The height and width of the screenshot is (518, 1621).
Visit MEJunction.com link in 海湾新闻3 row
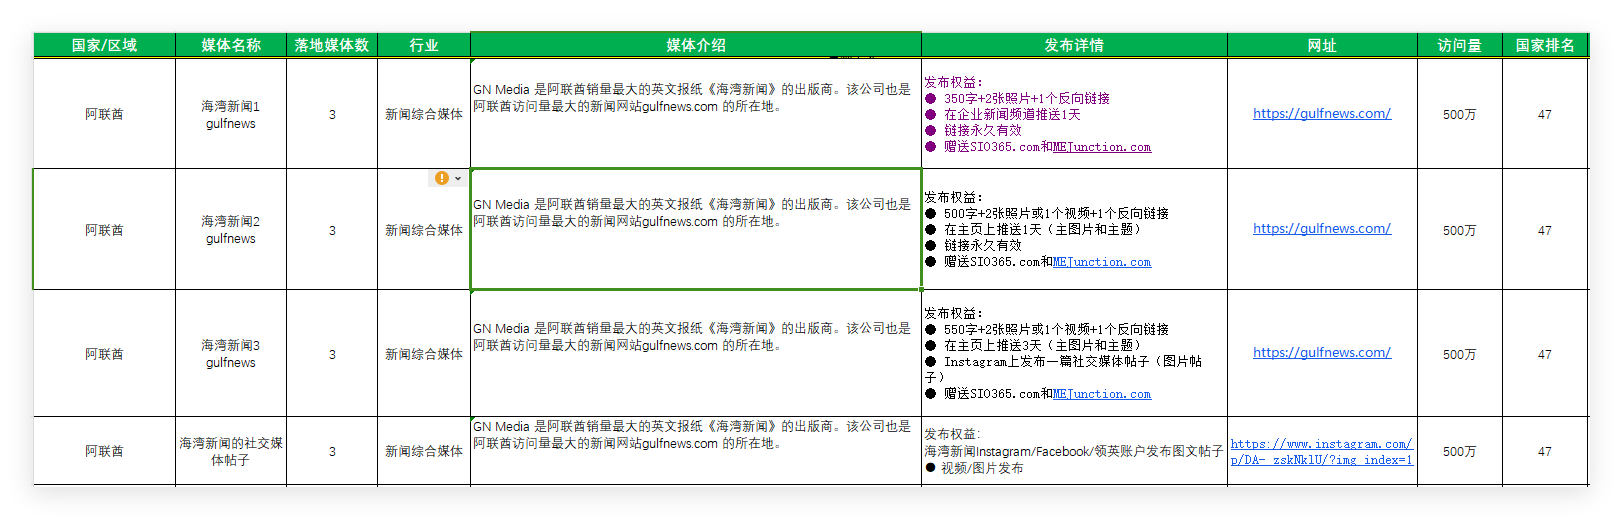coord(1101,394)
